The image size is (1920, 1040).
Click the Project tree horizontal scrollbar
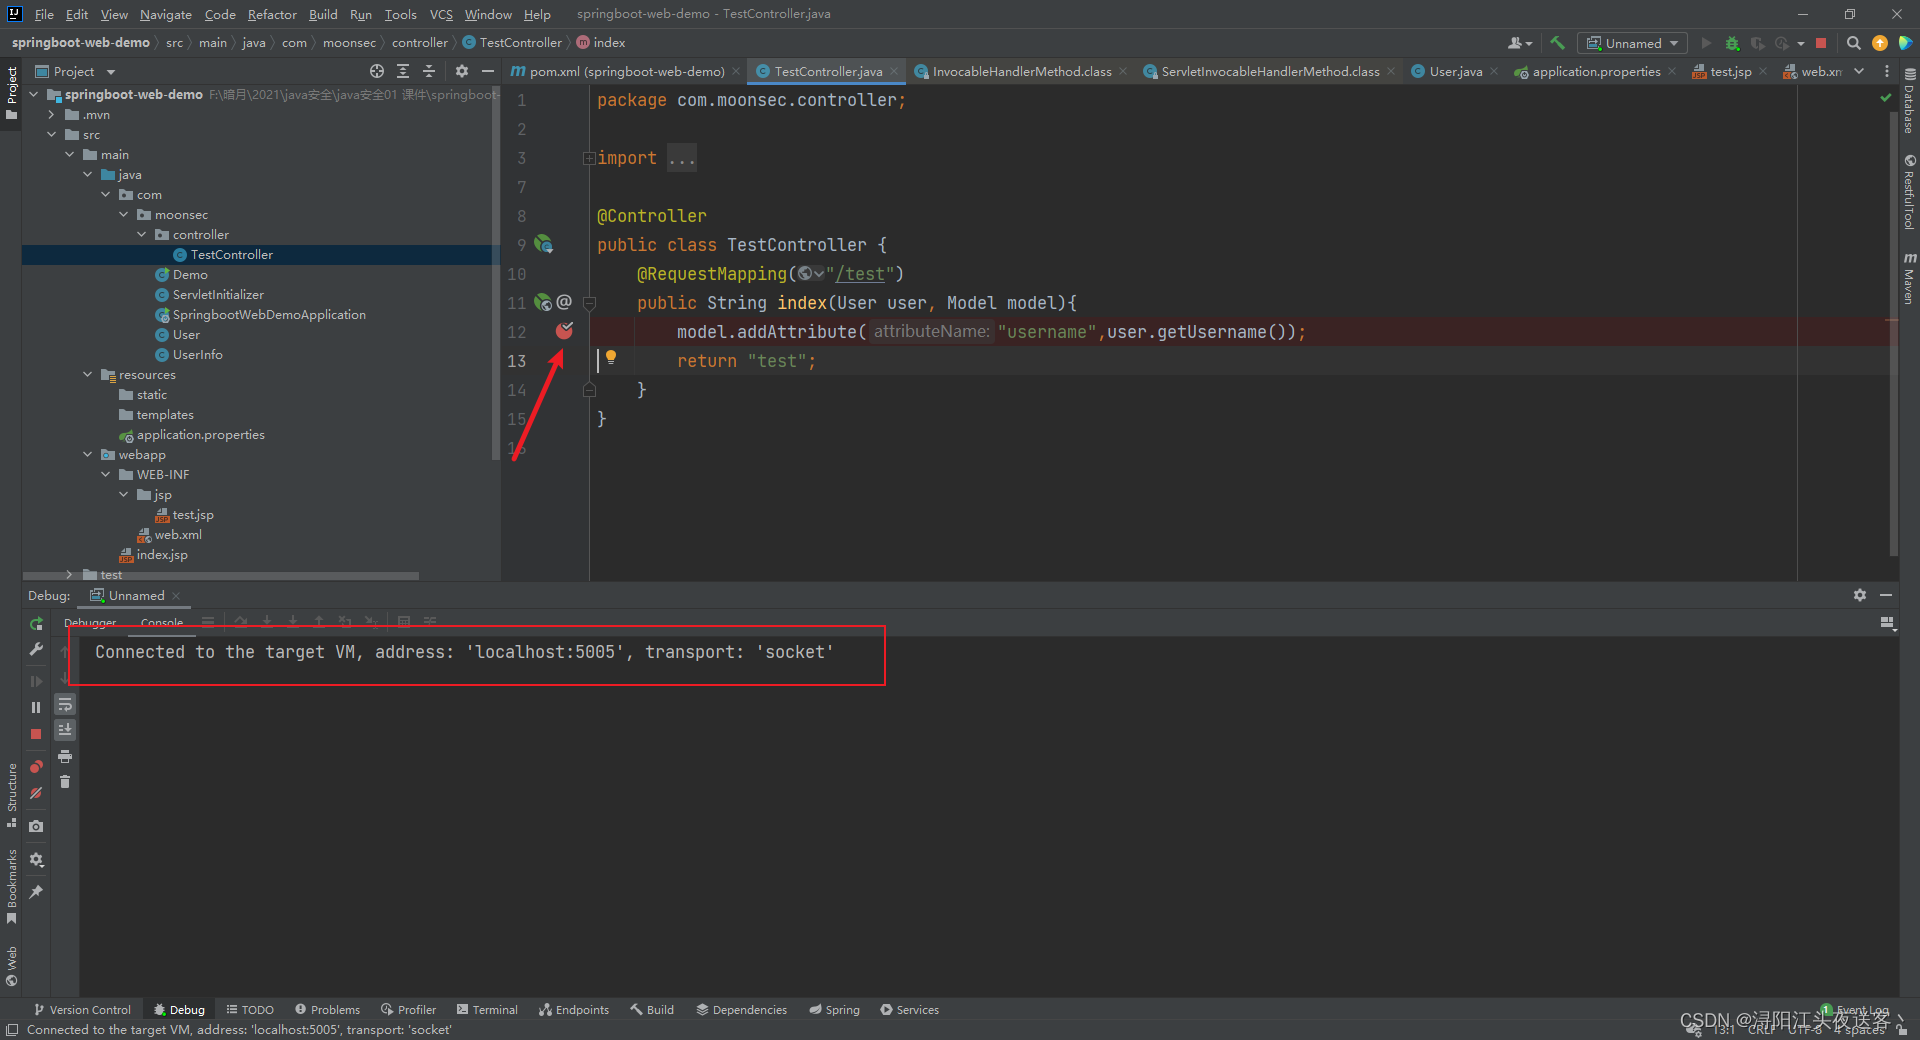coord(220,576)
